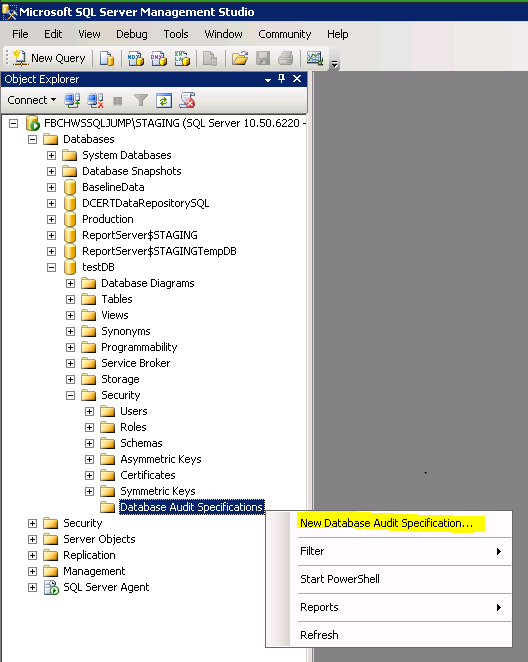Open the Tools menu
Viewport: 528px width, 662px height.
[176, 34]
